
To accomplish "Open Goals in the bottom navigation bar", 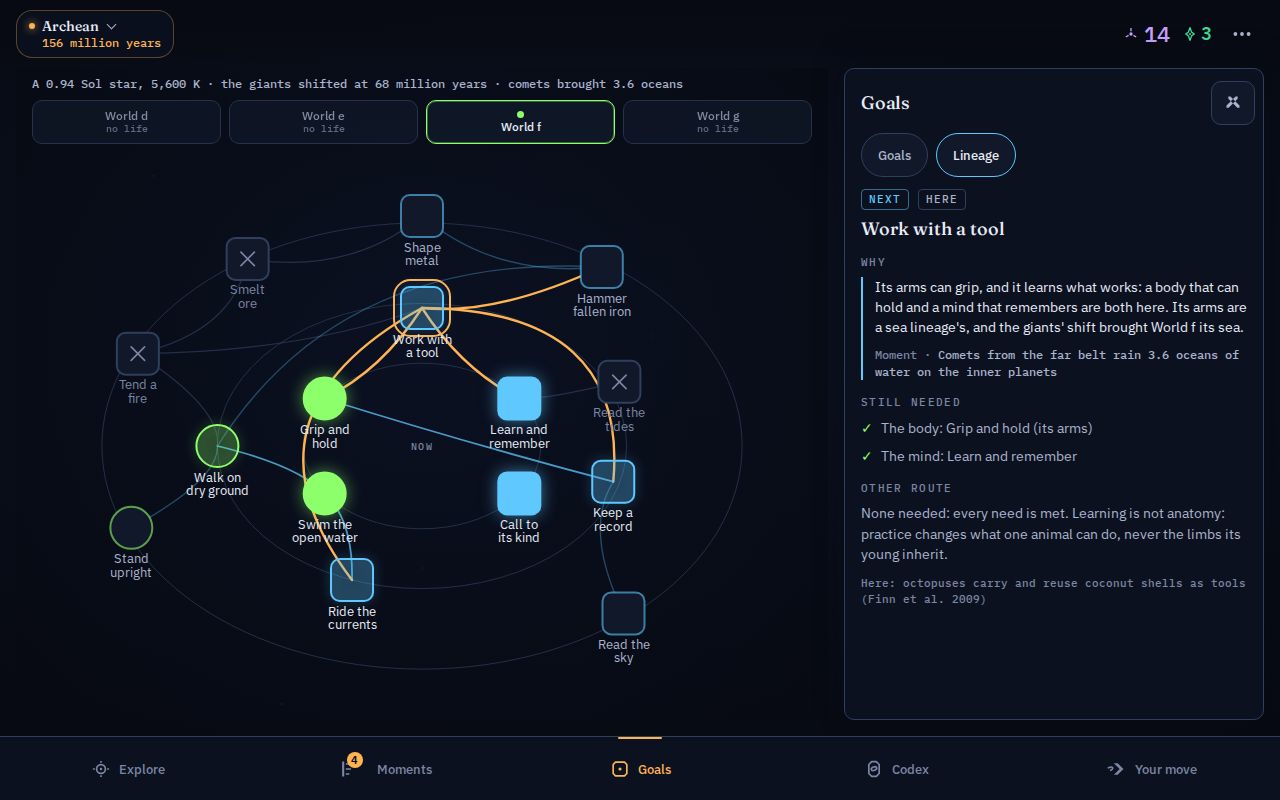I will click(641, 769).
